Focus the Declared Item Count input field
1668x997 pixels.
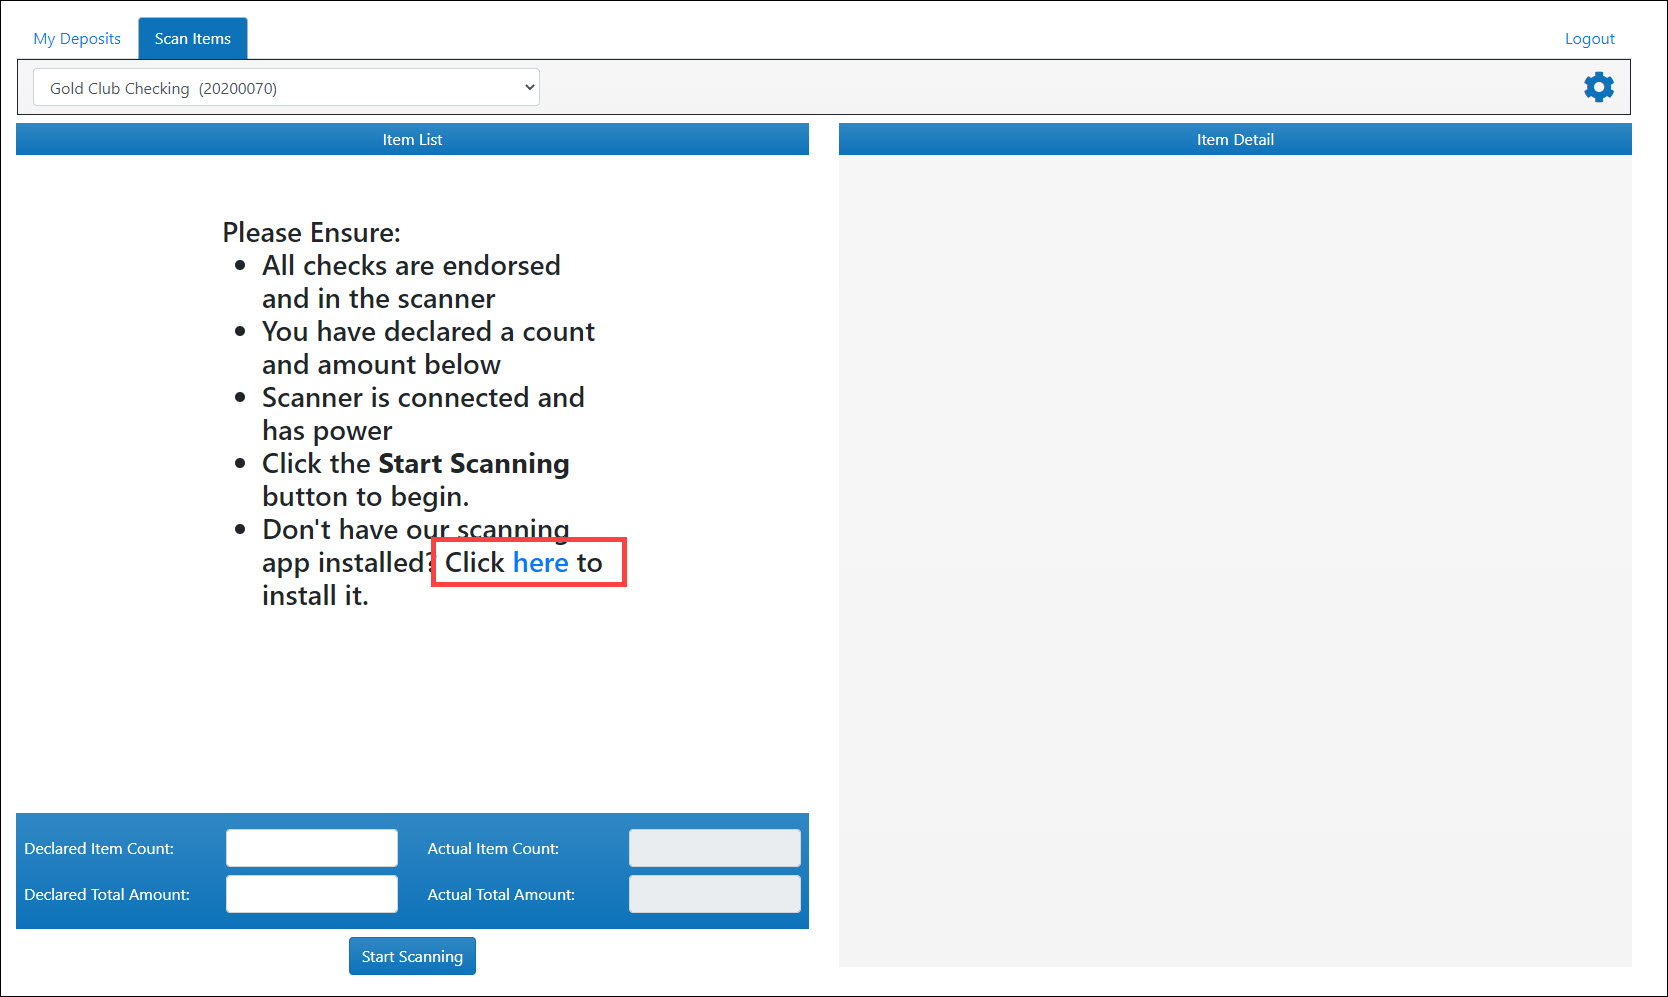(312, 848)
